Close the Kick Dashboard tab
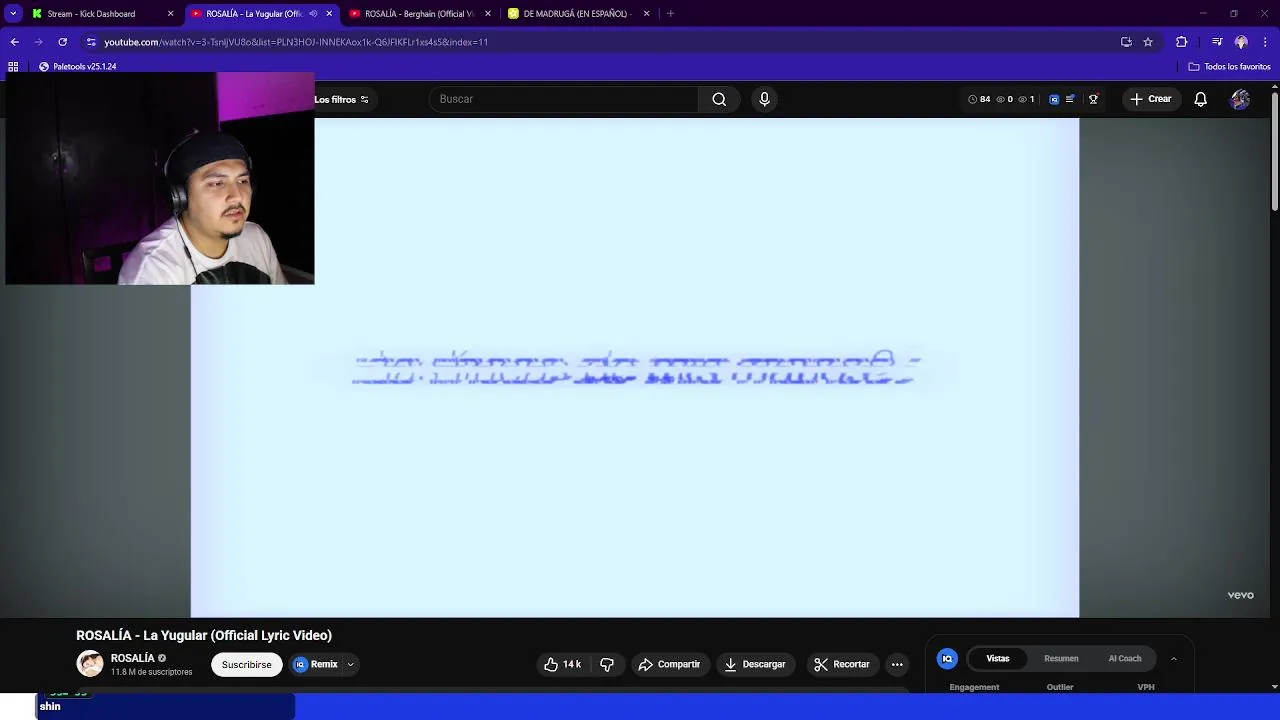Image resolution: width=1280 pixels, height=720 pixels. (170, 14)
